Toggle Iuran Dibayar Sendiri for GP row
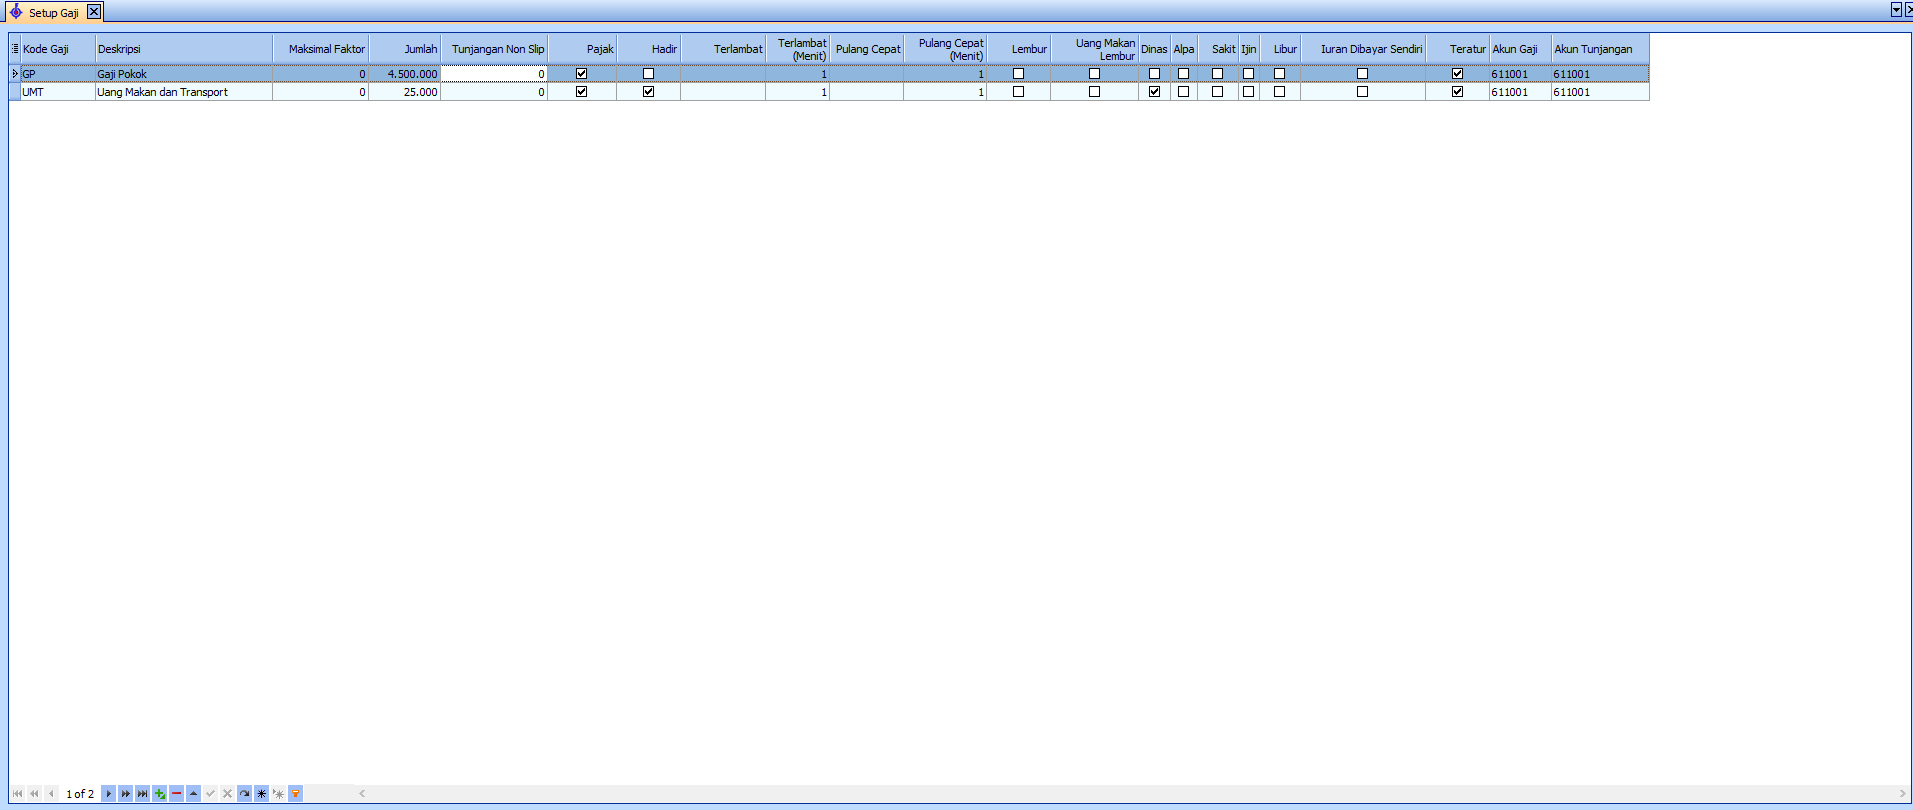 [x=1362, y=73]
